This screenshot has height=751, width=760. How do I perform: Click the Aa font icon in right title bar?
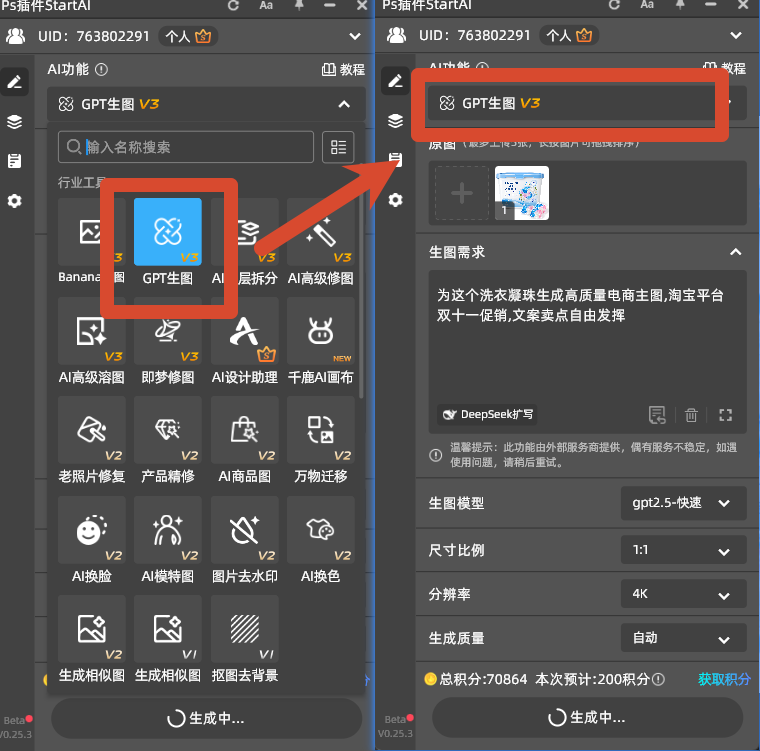tap(647, 5)
